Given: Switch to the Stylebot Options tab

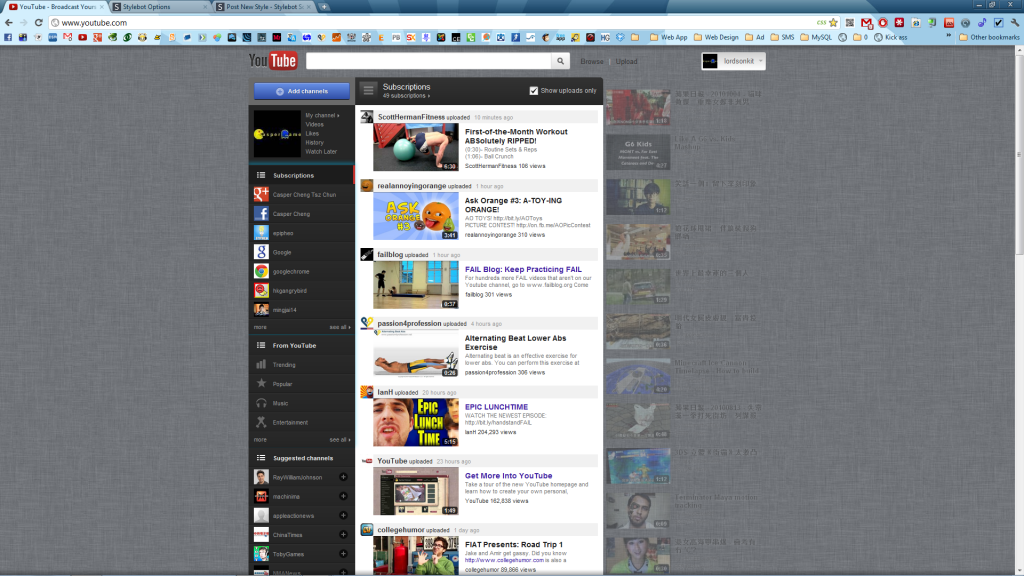Looking at the screenshot, I should [159, 7].
